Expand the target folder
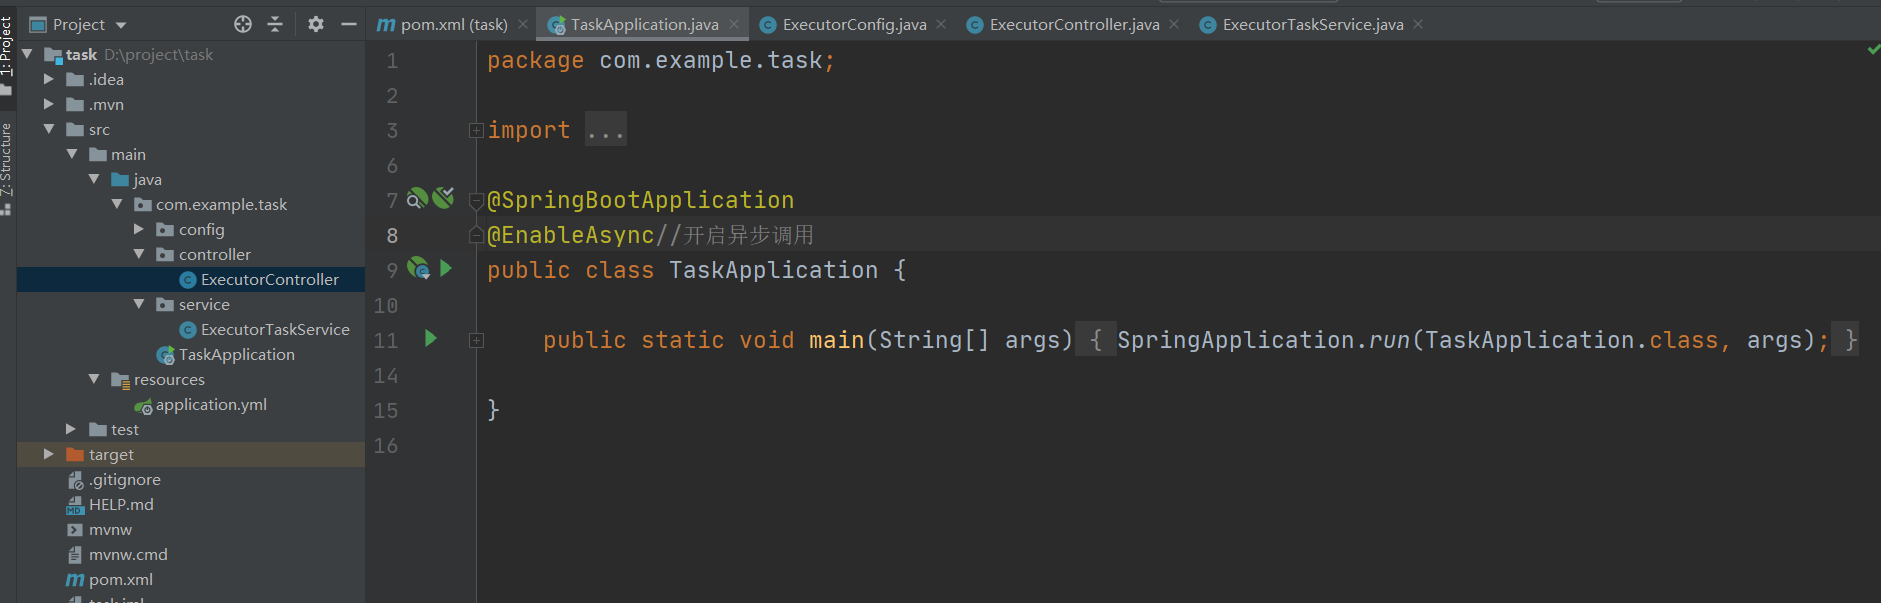The height and width of the screenshot is (603, 1881). 48,454
